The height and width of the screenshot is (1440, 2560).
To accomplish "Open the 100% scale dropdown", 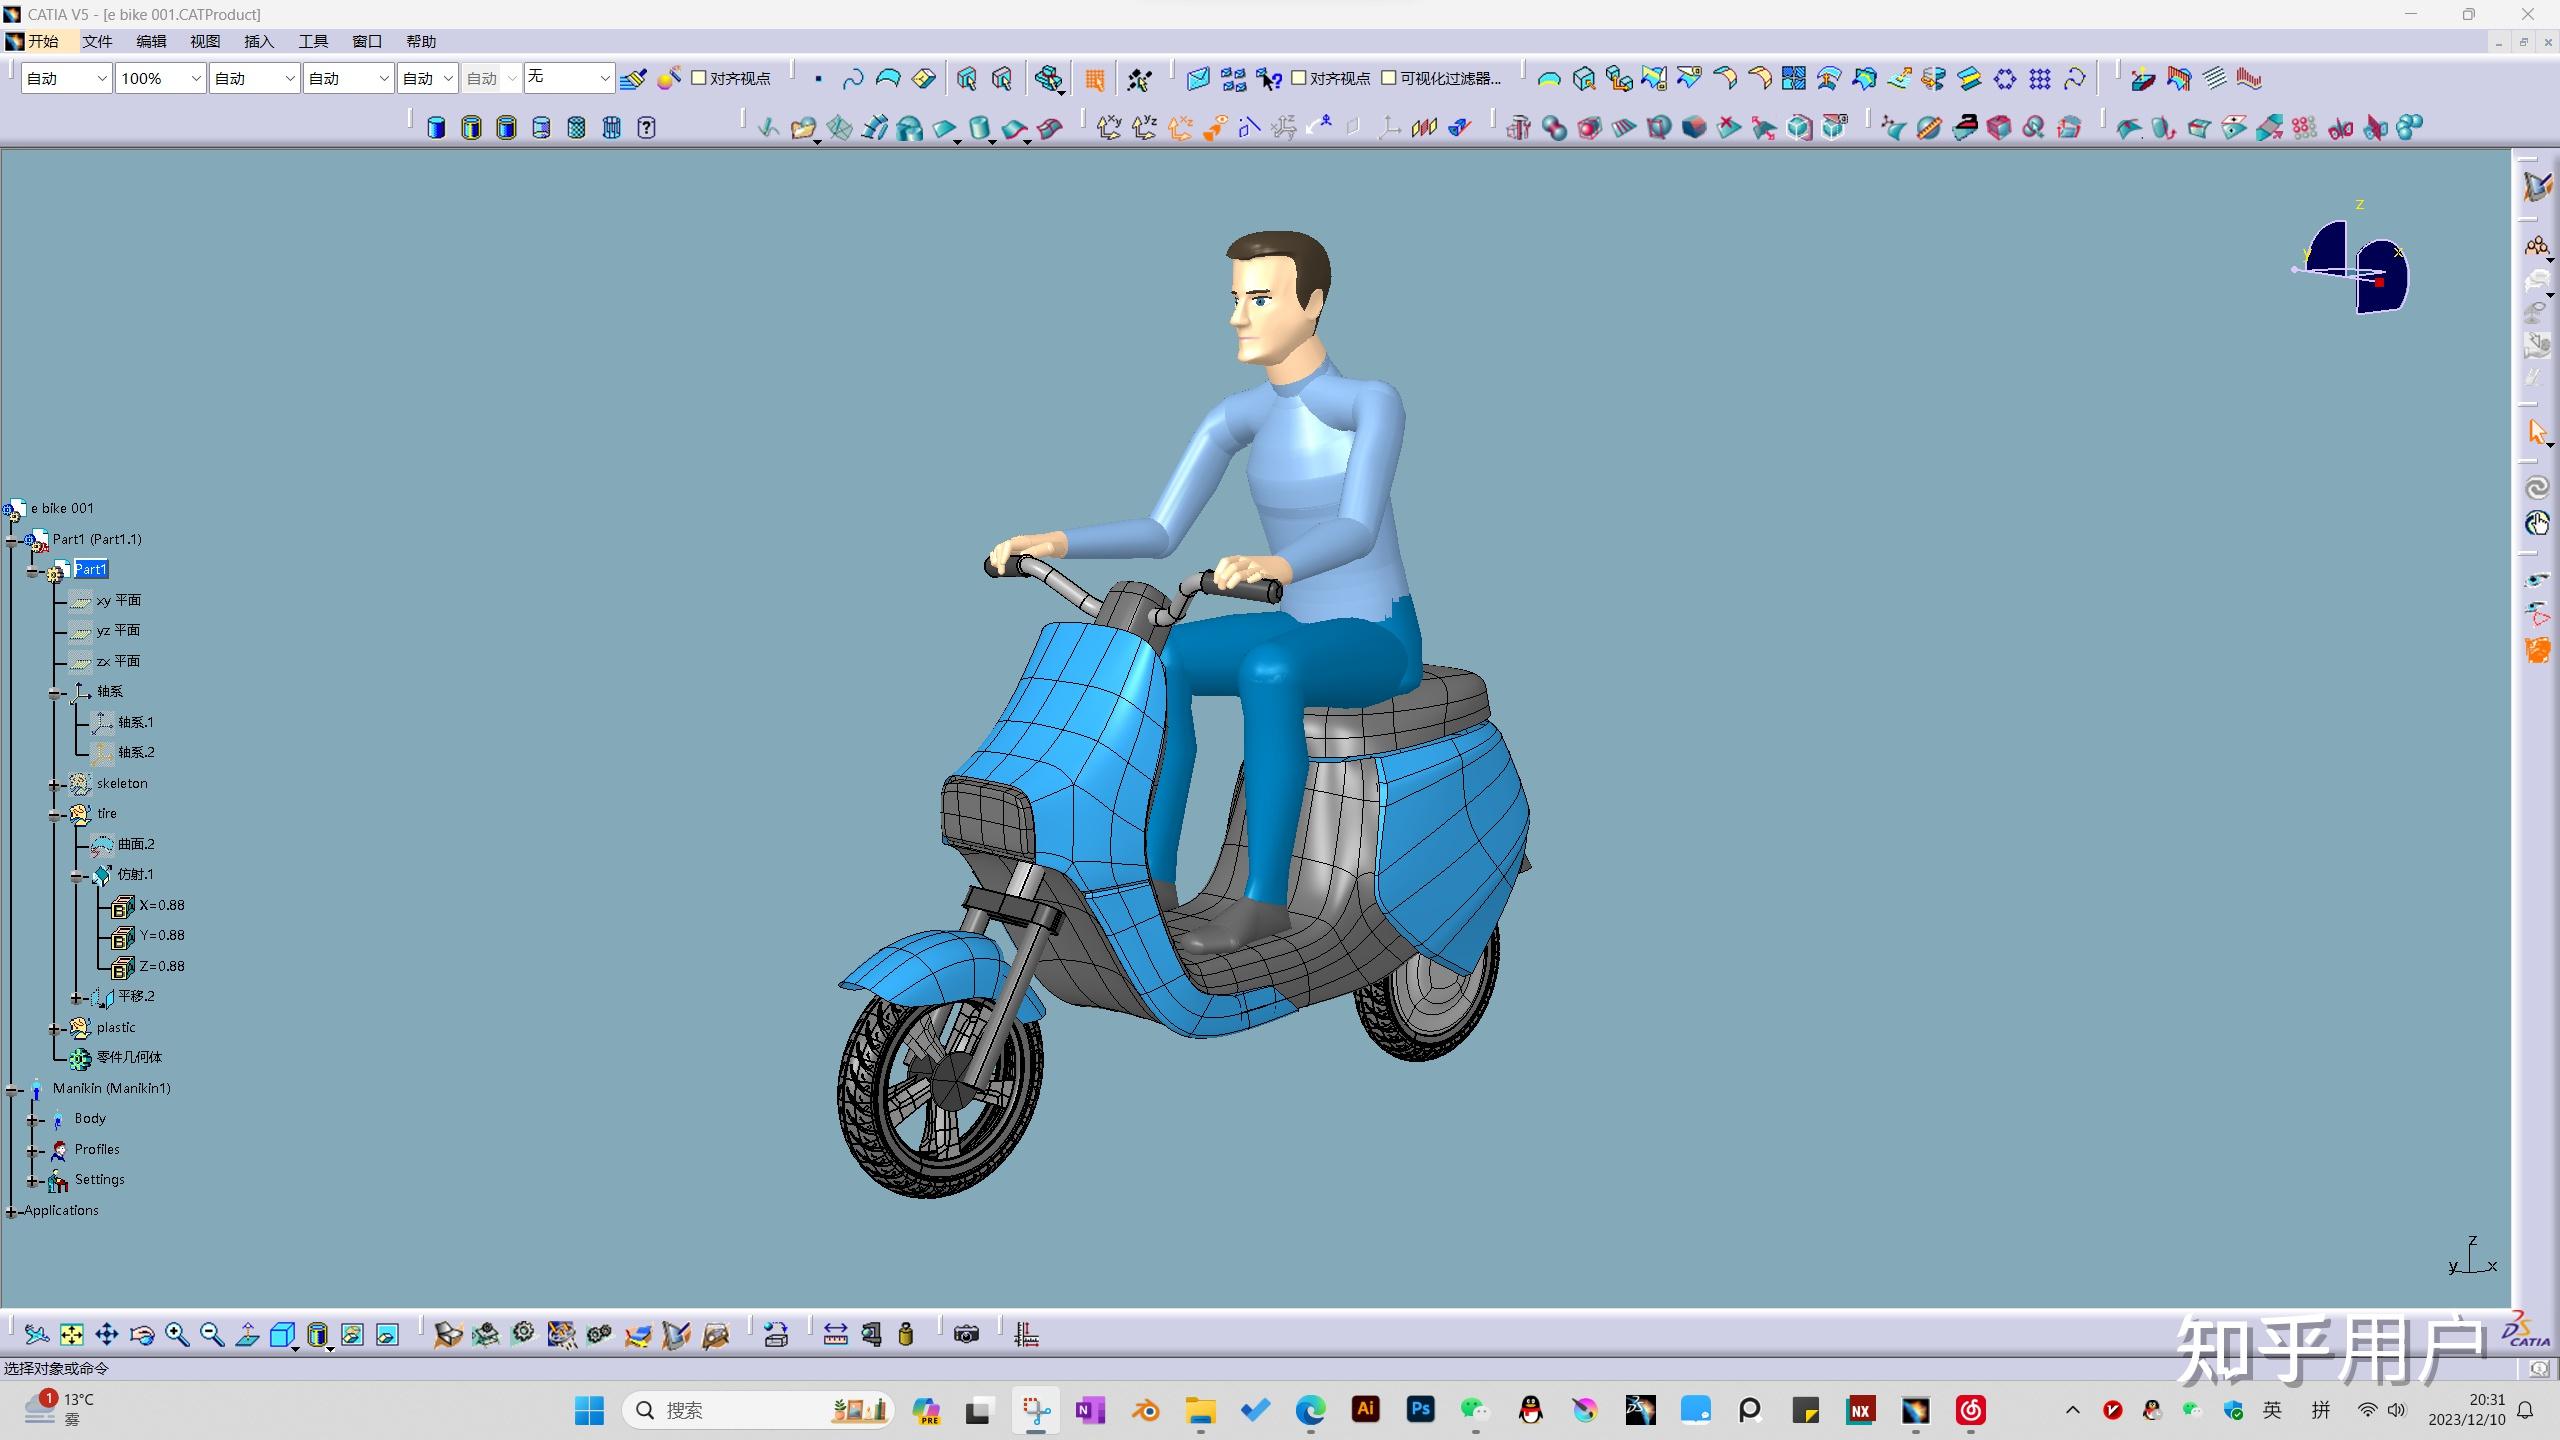I will coord(195,78).
